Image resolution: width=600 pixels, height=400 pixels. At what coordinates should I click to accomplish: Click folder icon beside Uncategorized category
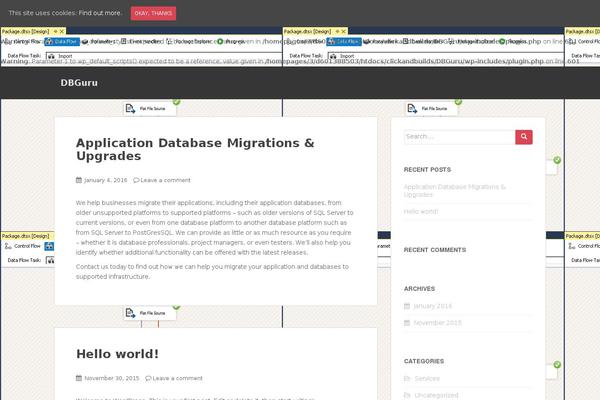pyautogui.click(x=407, y=395)
